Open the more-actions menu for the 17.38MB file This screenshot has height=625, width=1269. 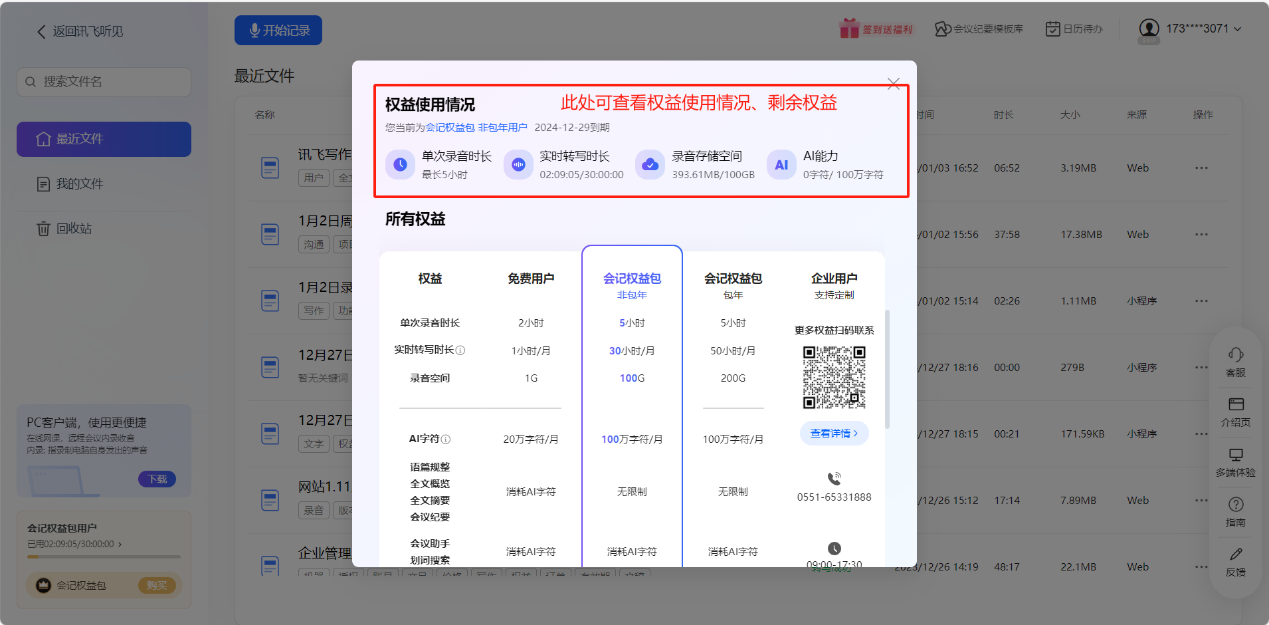[1201, 234]
